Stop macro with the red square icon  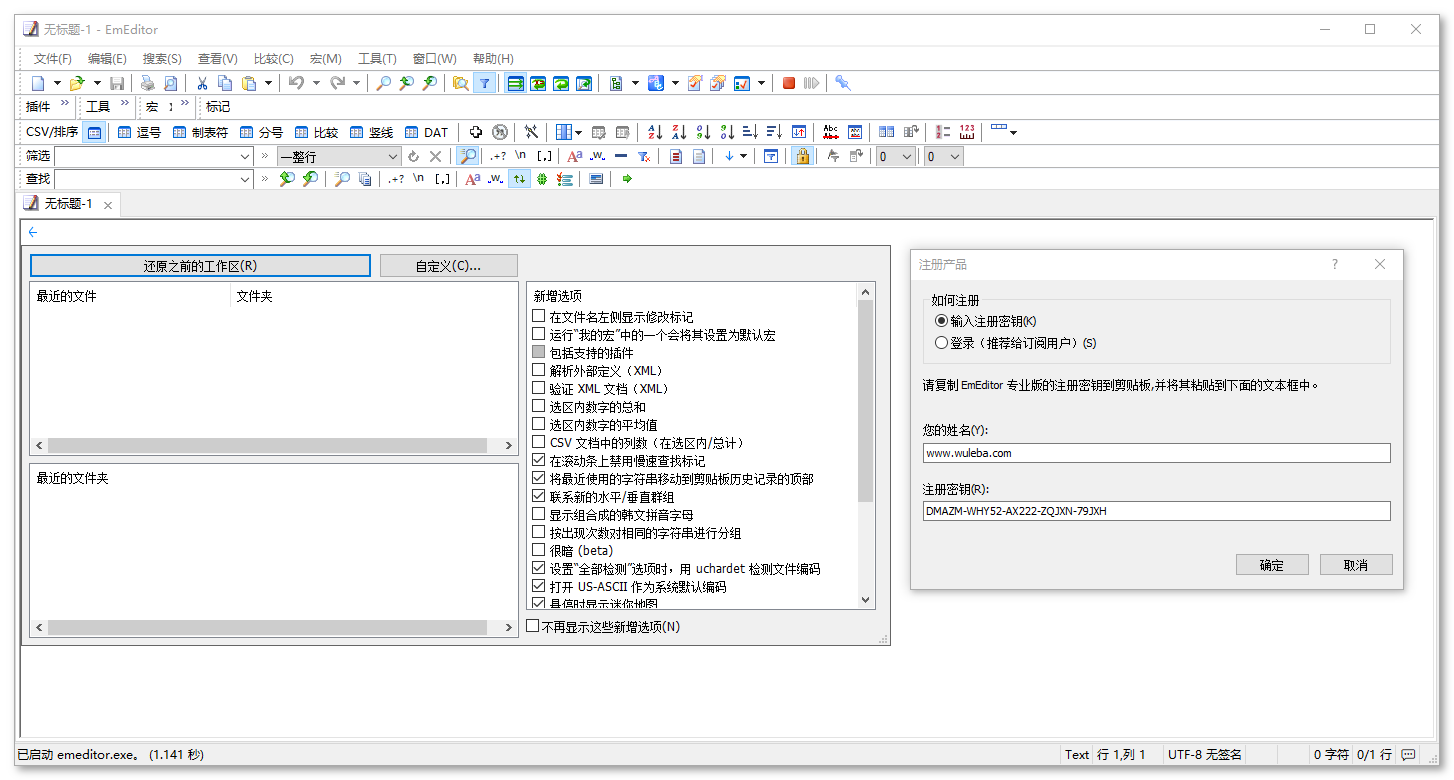[789, 83]
